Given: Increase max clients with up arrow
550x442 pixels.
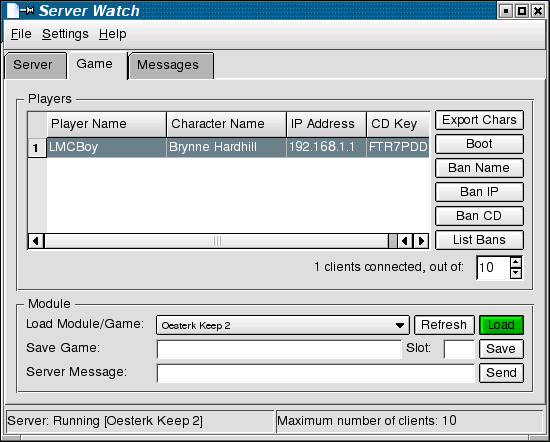Looking at the screenshot, I should coord(516,262).
